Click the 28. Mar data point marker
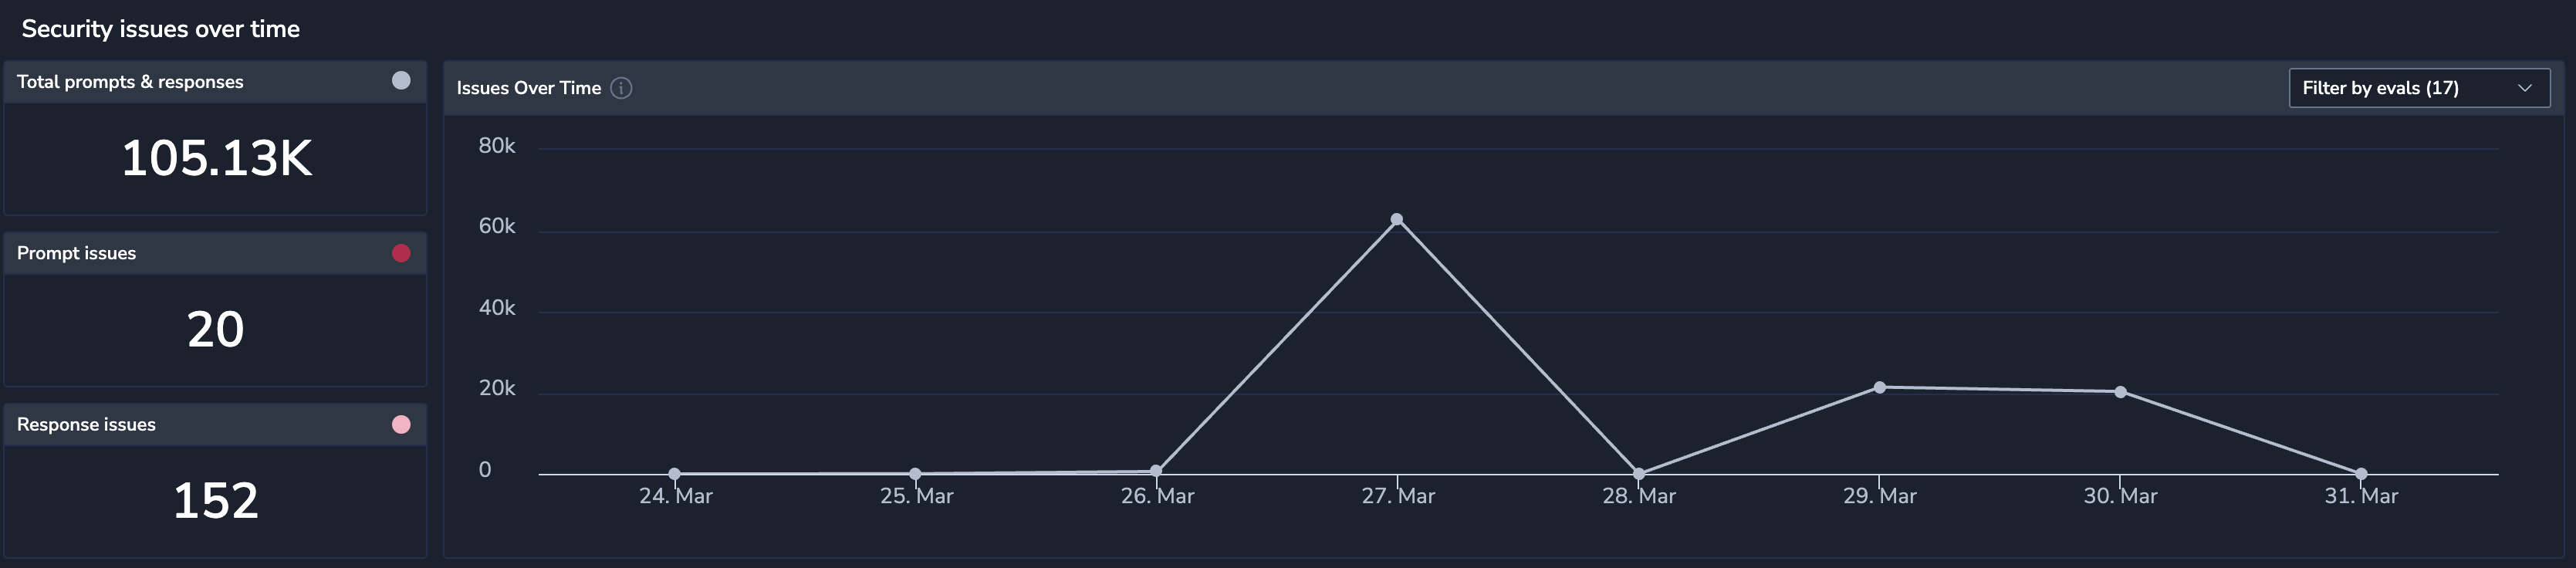The height and width of the screenshot is (568, 2576). (1638, 474)
